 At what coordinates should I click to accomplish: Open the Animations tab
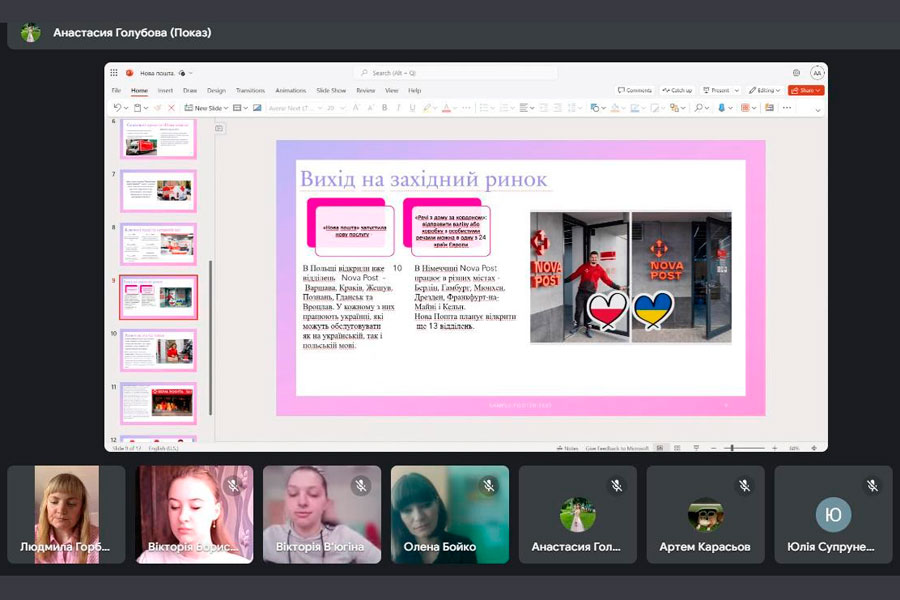290,90
